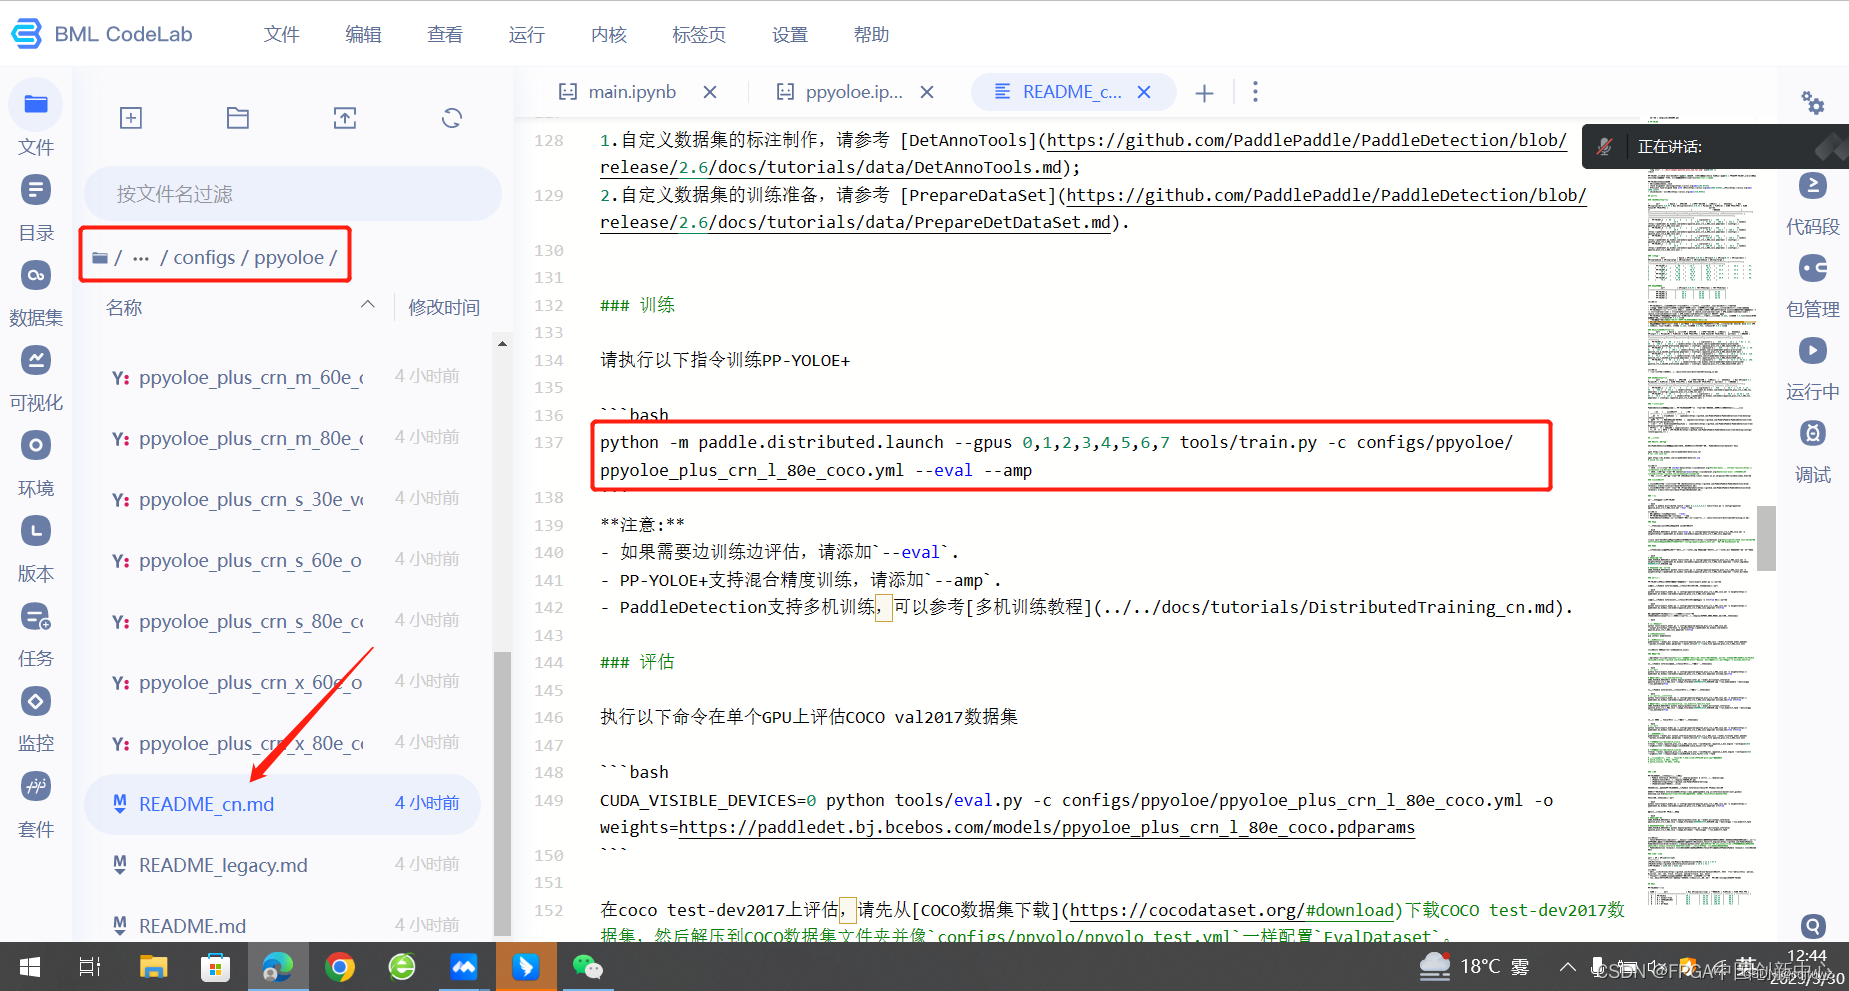Select file ppyoloe_plus_crn_s_80e
This screenshot has height=991, width=1849.
[283, 621]
